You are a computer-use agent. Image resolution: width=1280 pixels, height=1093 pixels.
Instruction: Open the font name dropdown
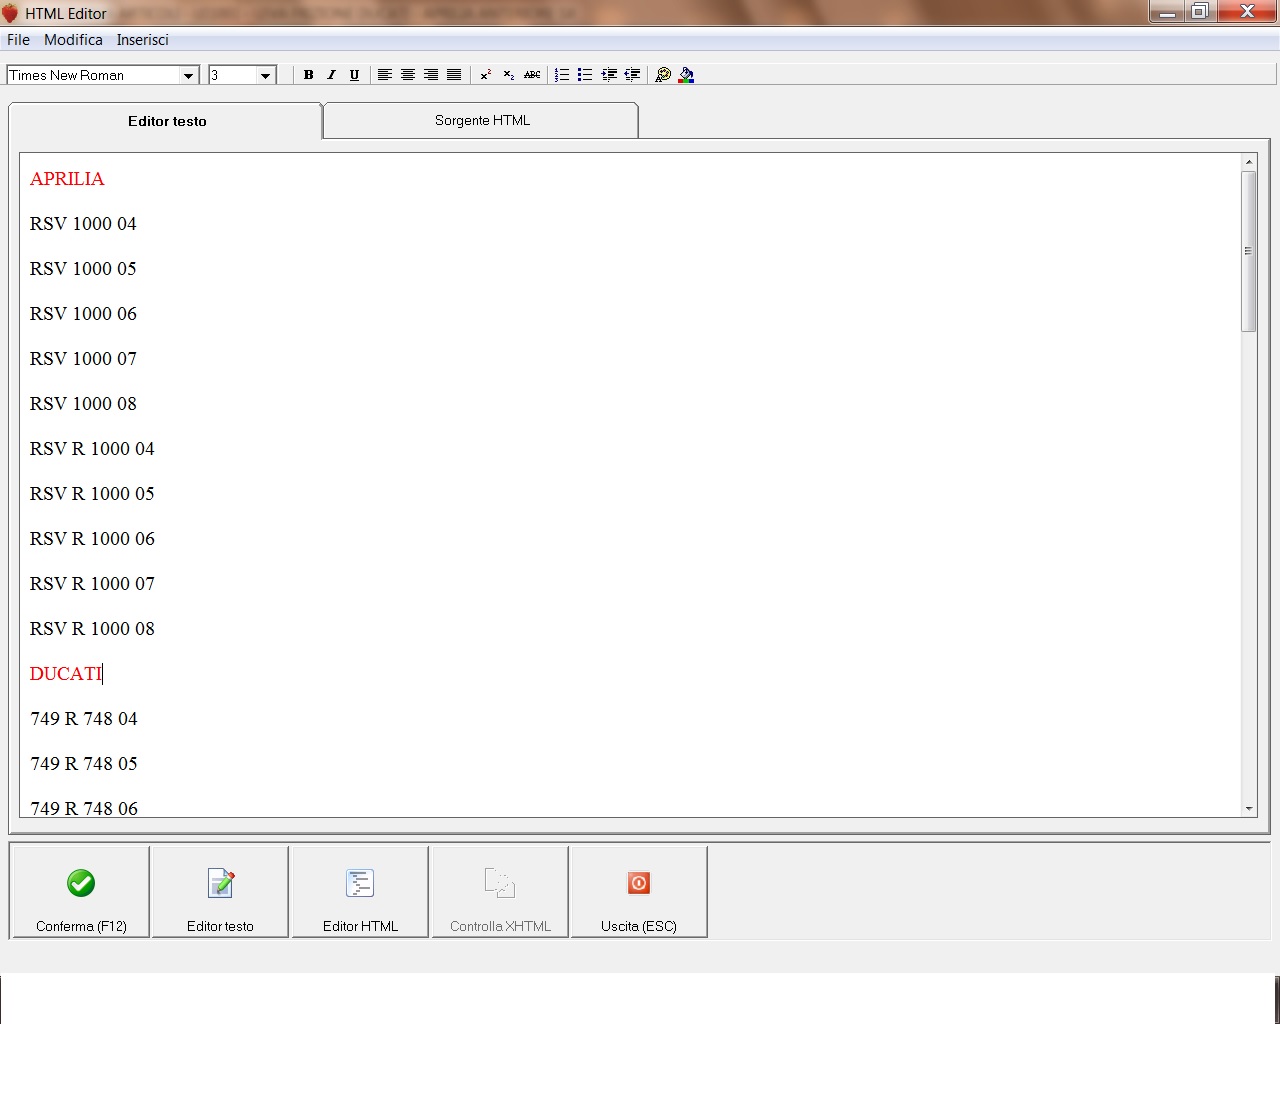pyautogui.click(x=188, y=75)
